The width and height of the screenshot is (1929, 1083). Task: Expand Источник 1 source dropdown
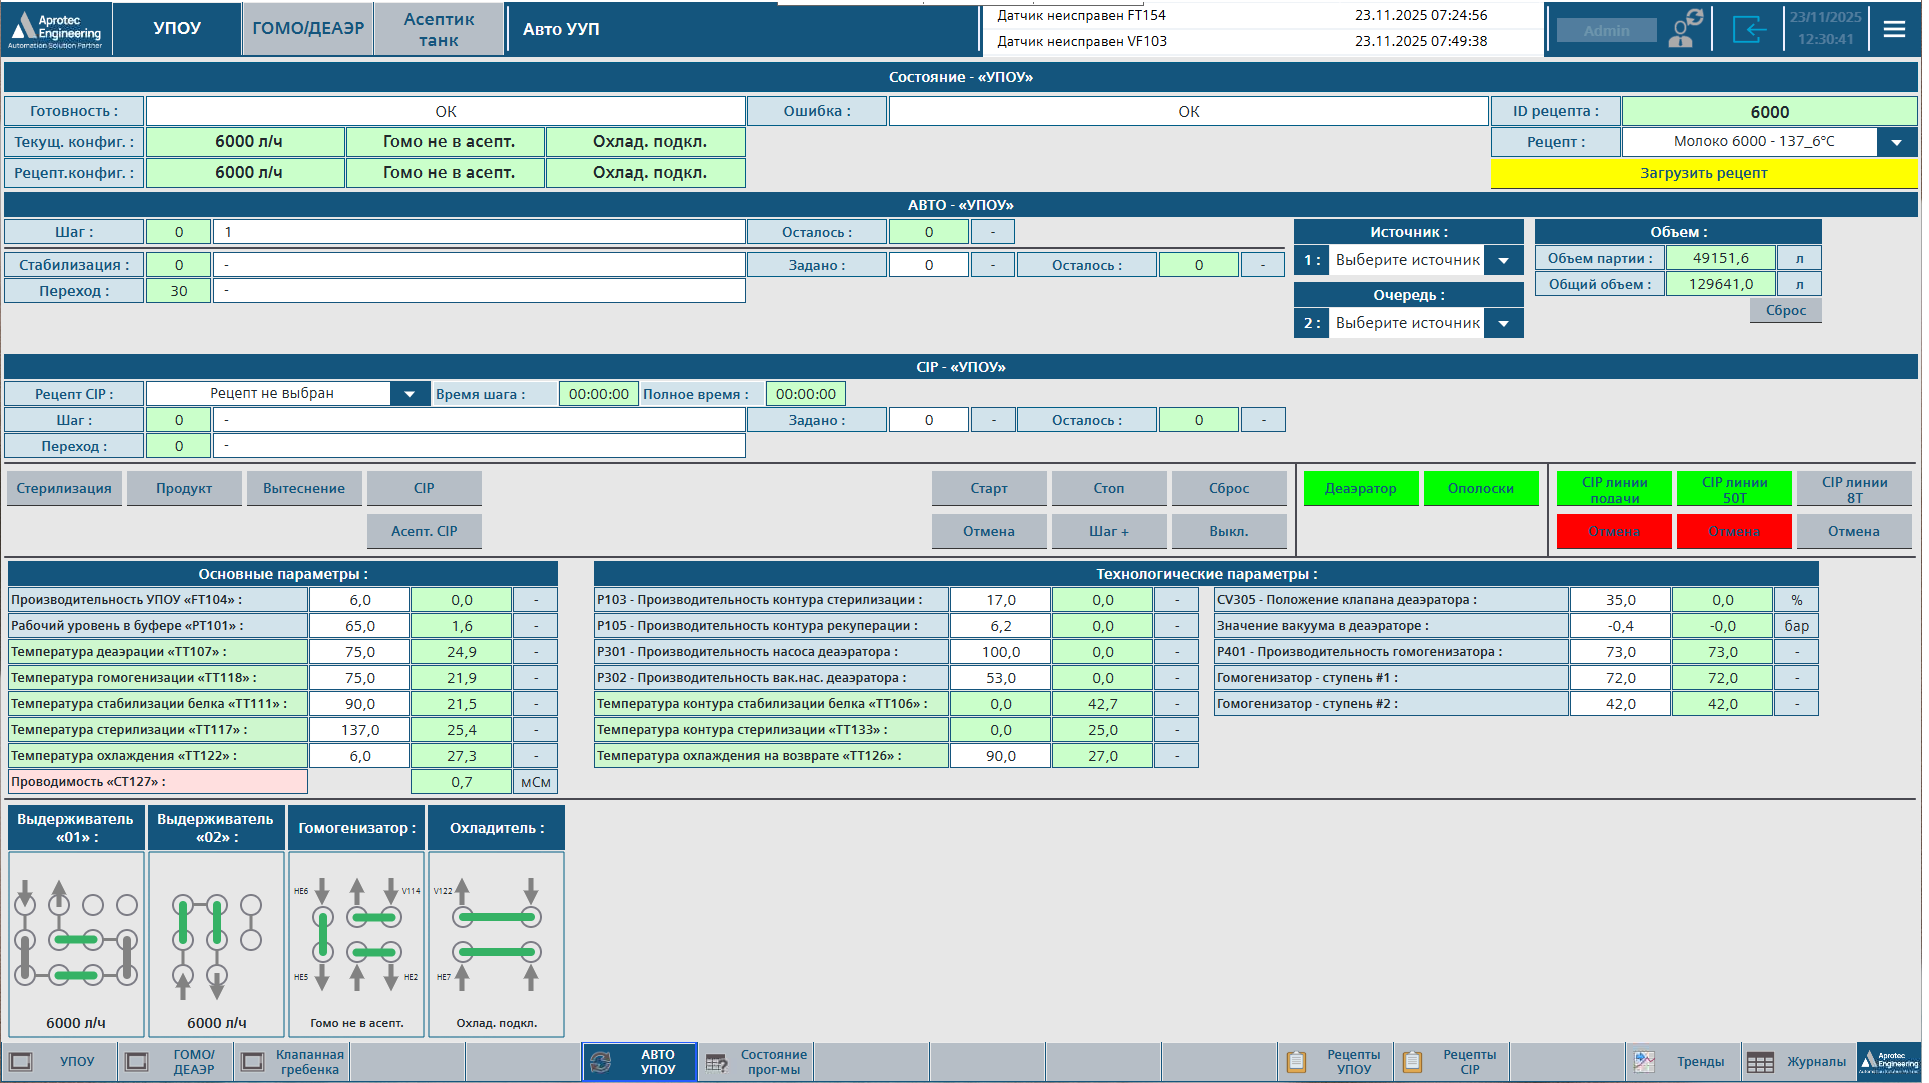tap(1503, 260)
